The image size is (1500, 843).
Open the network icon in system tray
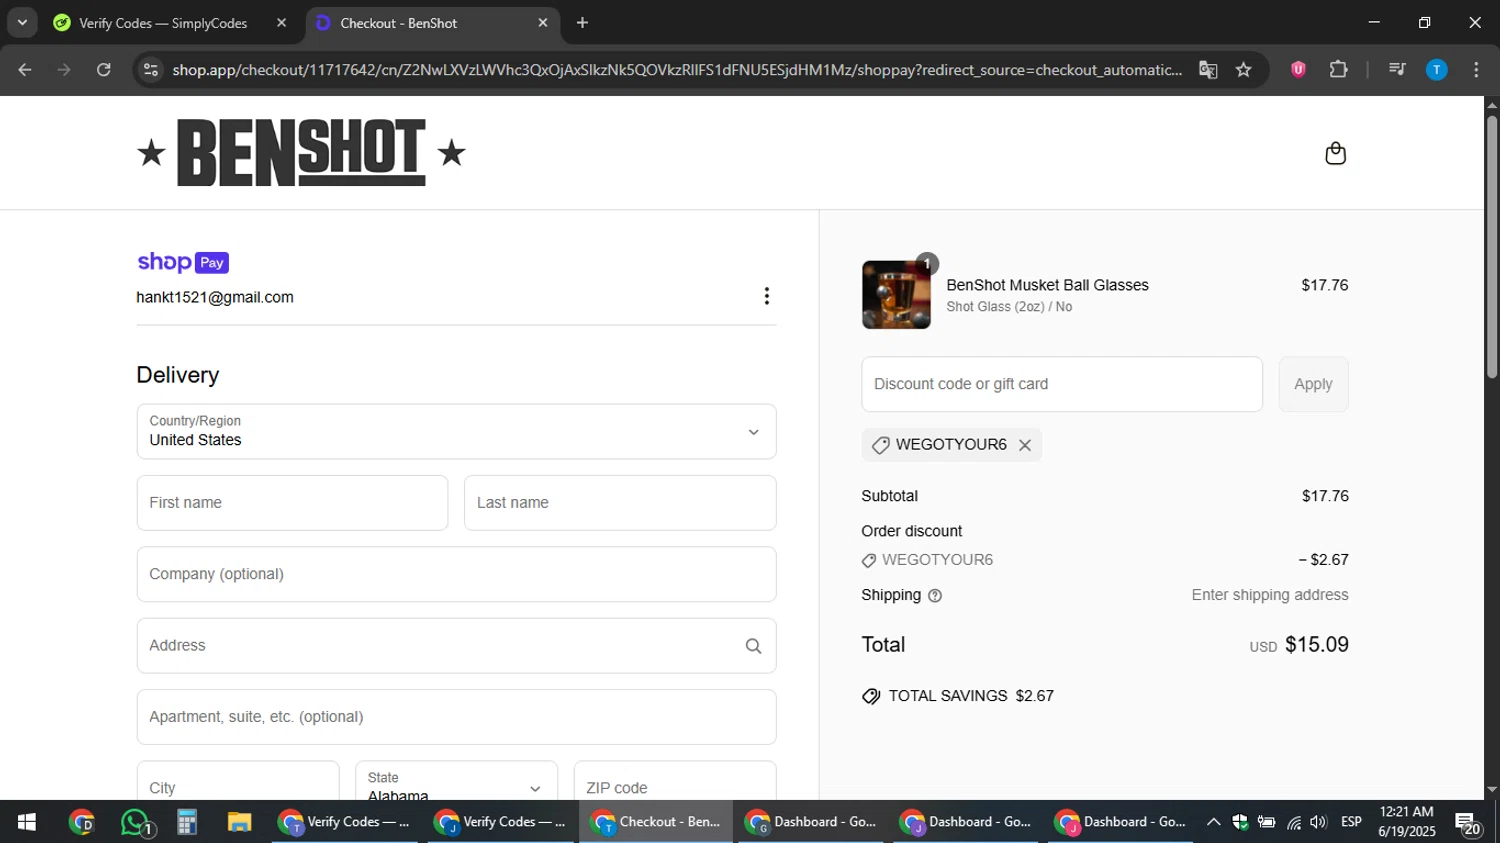[1293, 822]
